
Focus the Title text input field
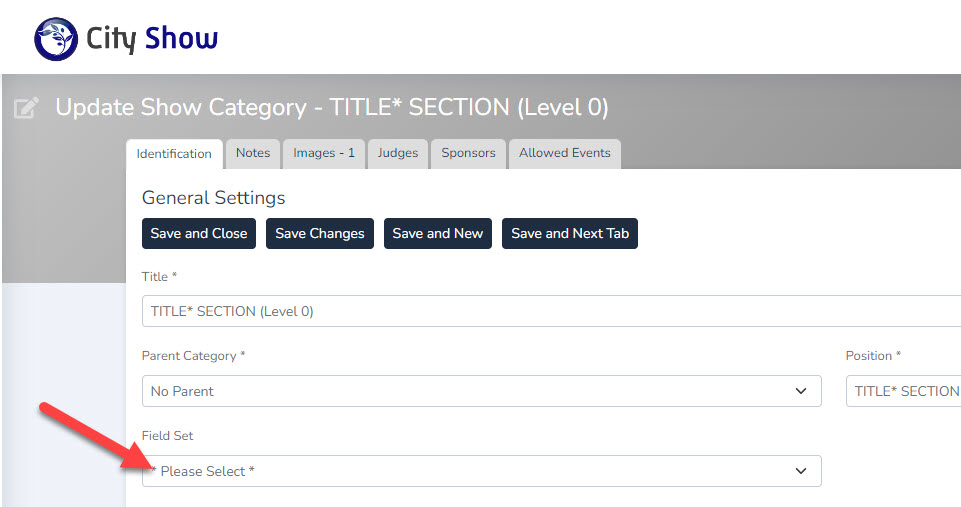pos(550,311)
